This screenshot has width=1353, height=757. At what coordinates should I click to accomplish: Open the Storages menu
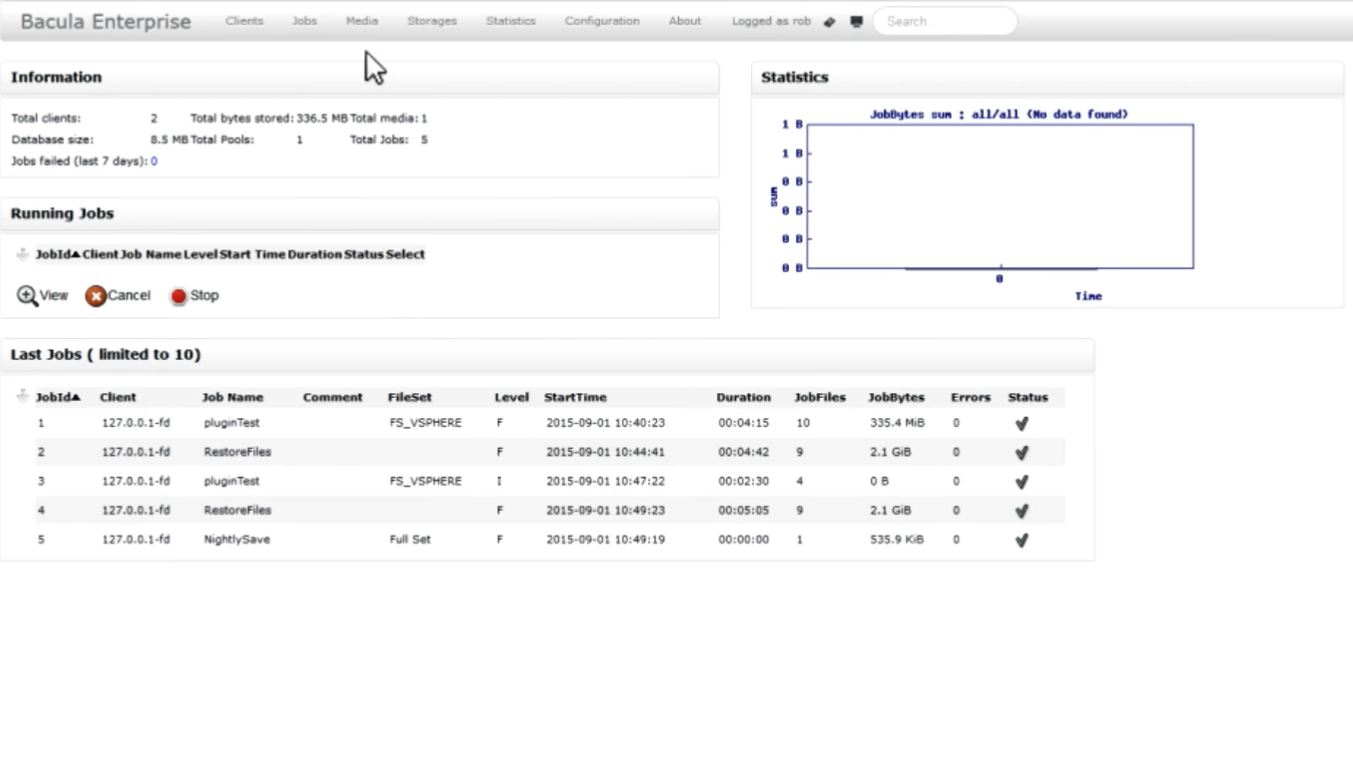pyautogui.click(x=432, y=21)
